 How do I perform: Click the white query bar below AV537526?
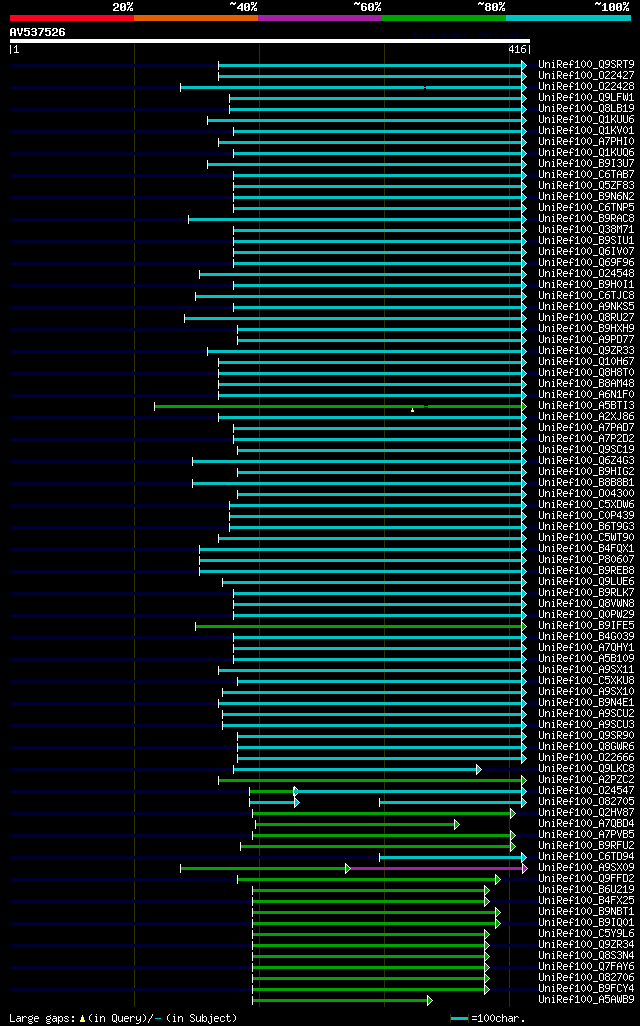point(270,41)
